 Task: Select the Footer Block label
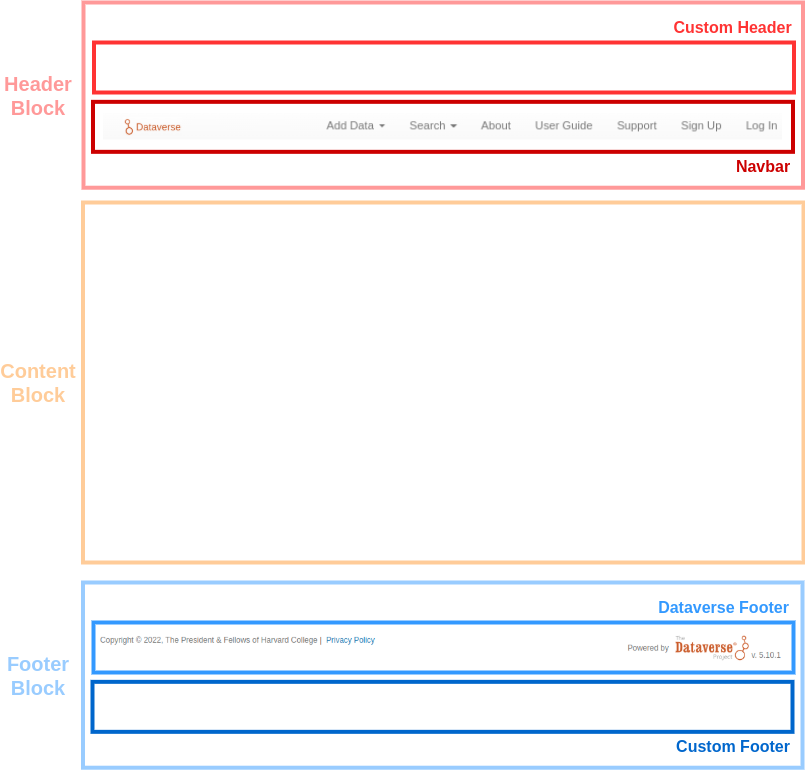[38, 676]
